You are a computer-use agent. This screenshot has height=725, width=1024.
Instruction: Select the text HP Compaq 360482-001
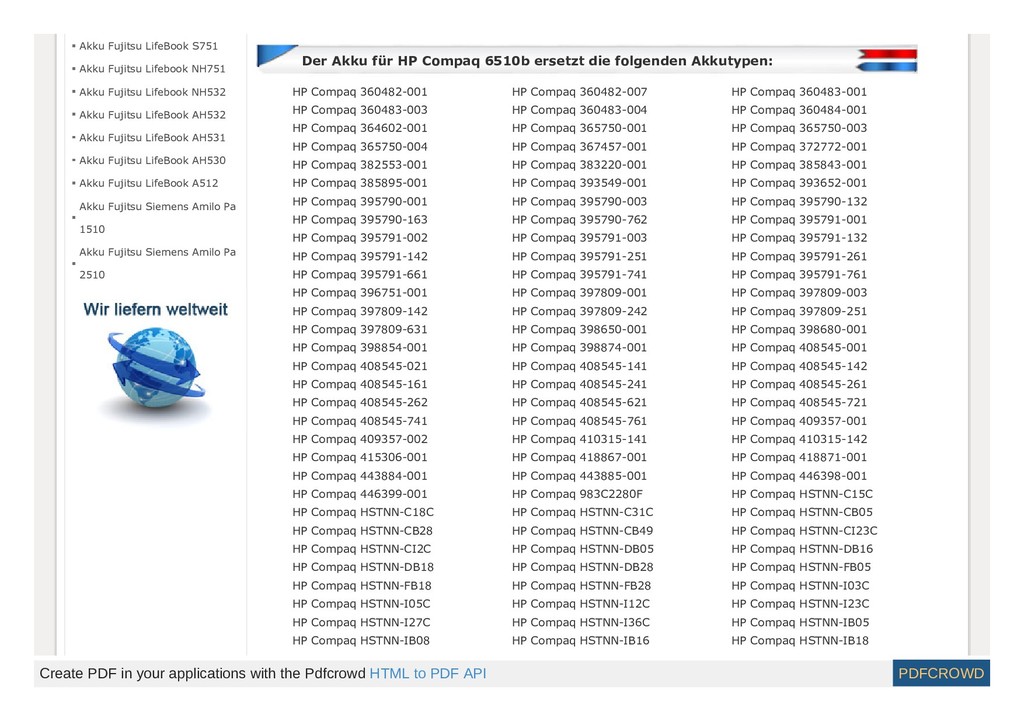(x=360, y=92)
